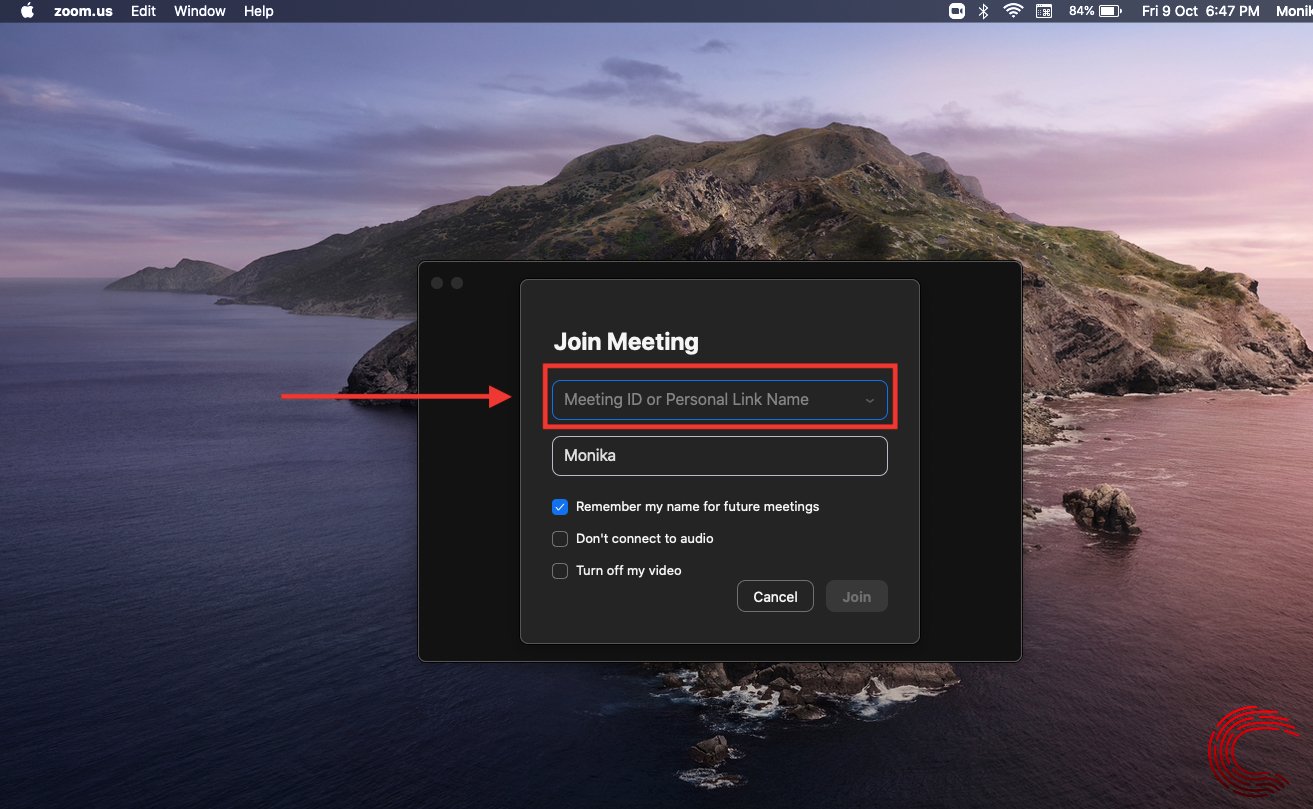This screenshot has width=1313, height=809.
Task: Open the date and time Fri 9 Oct
Action: (1200, 11)
